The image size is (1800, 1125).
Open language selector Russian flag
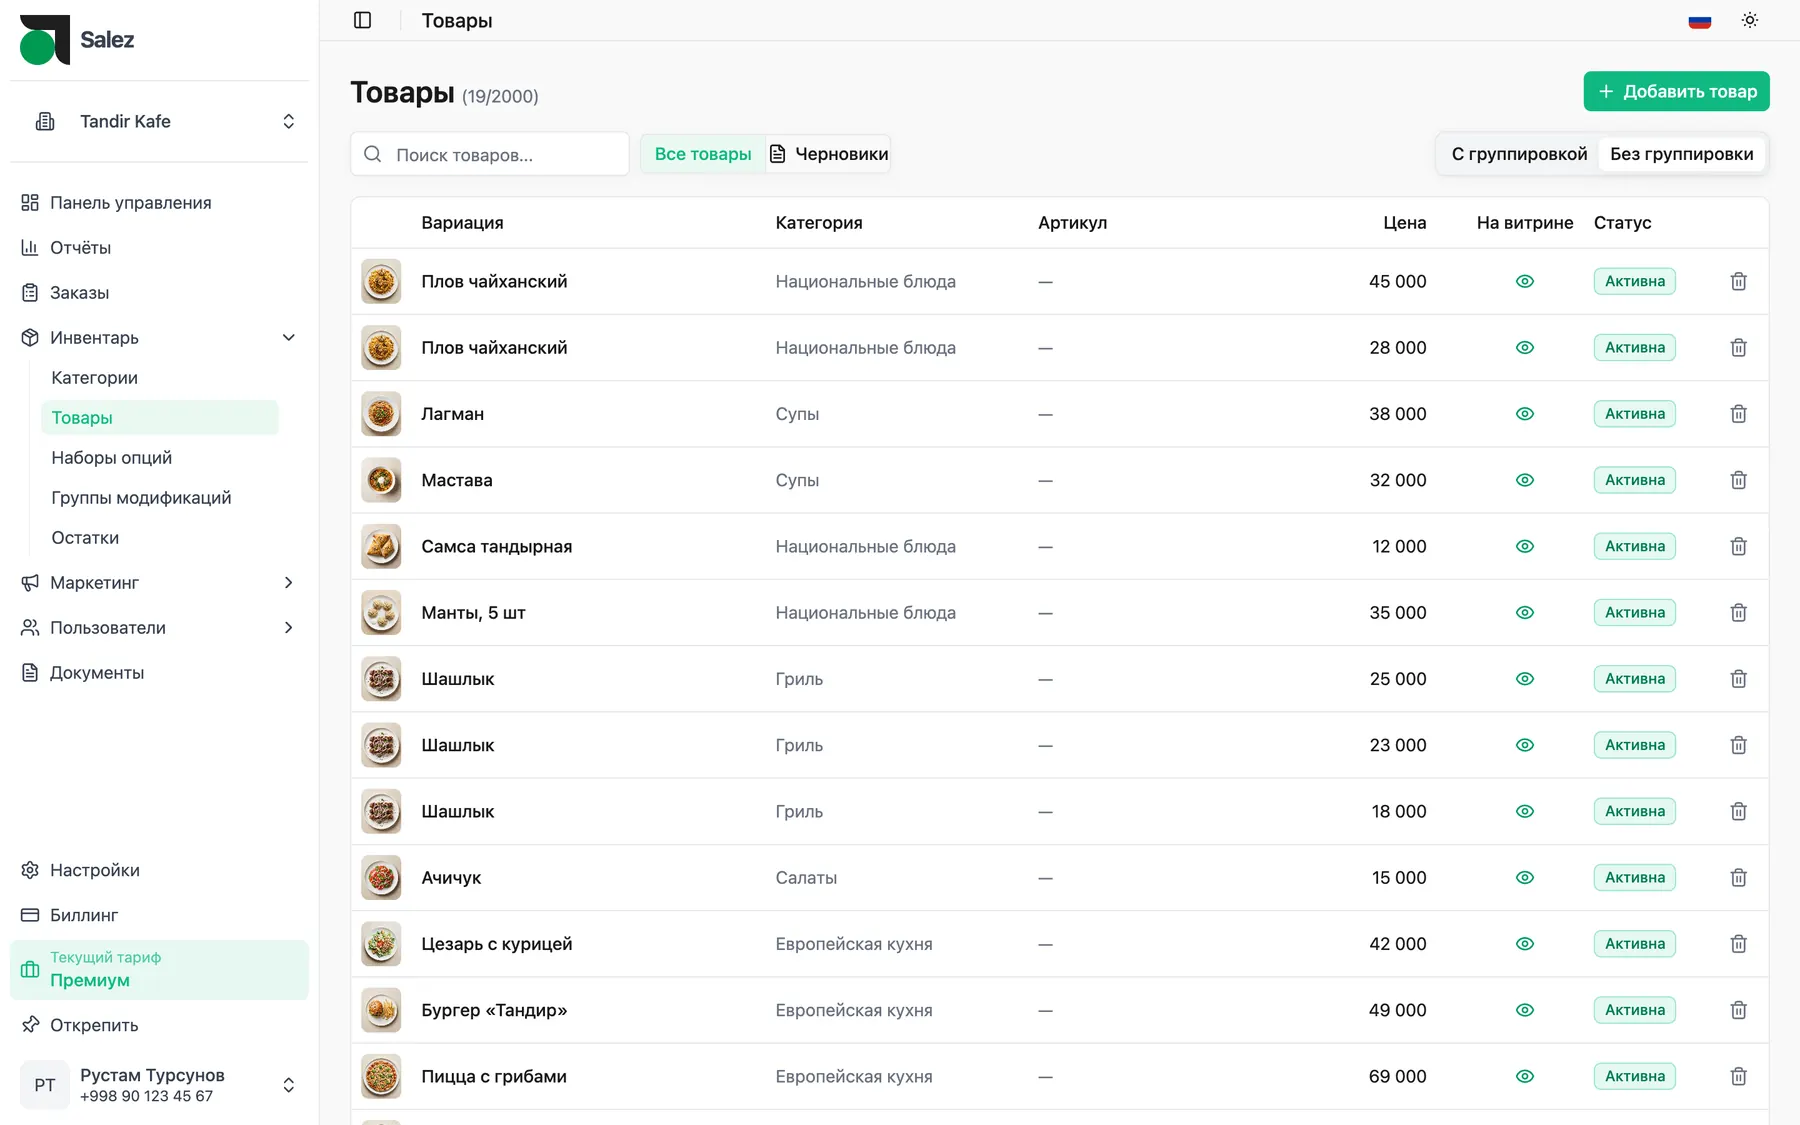click(1700, 20)
